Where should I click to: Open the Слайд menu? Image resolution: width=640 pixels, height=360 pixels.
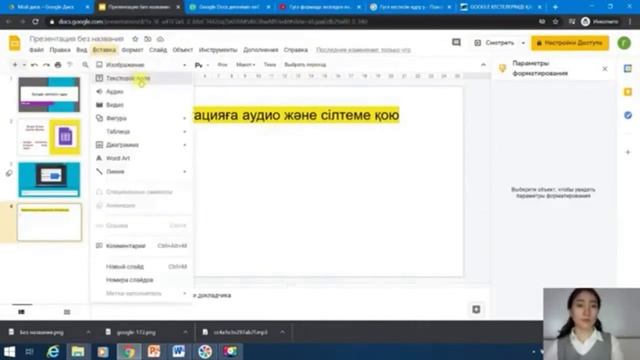[158, 50]
